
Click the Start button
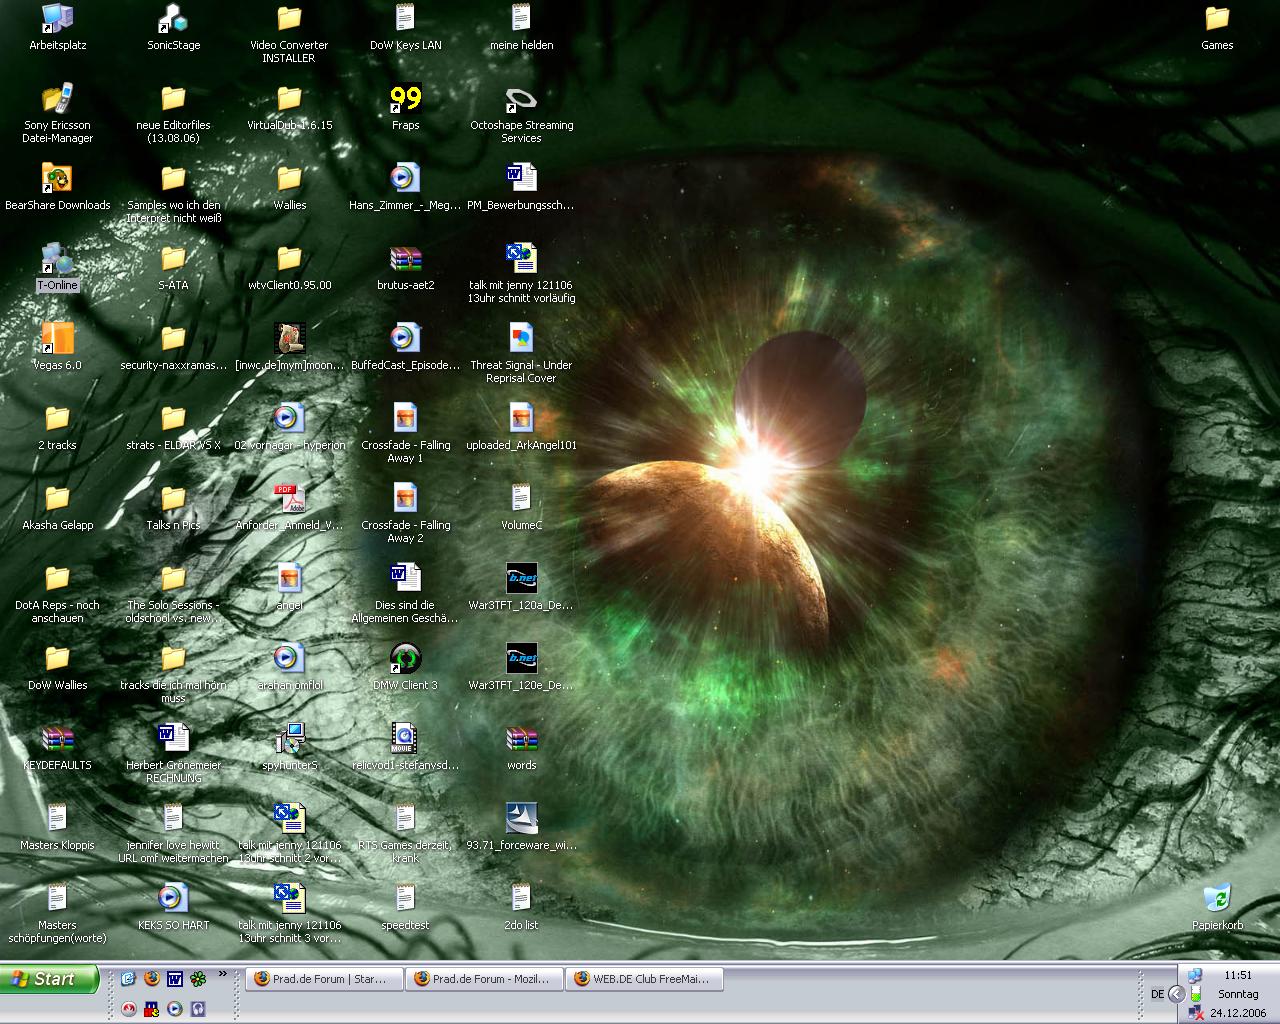[50, 979]
